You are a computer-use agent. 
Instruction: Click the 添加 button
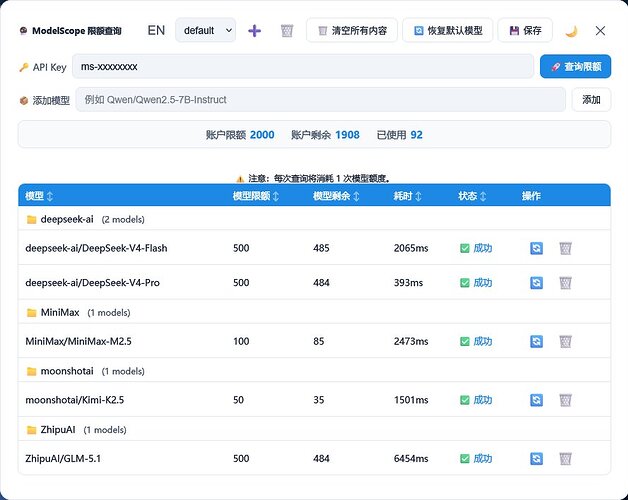click(591, 99)
